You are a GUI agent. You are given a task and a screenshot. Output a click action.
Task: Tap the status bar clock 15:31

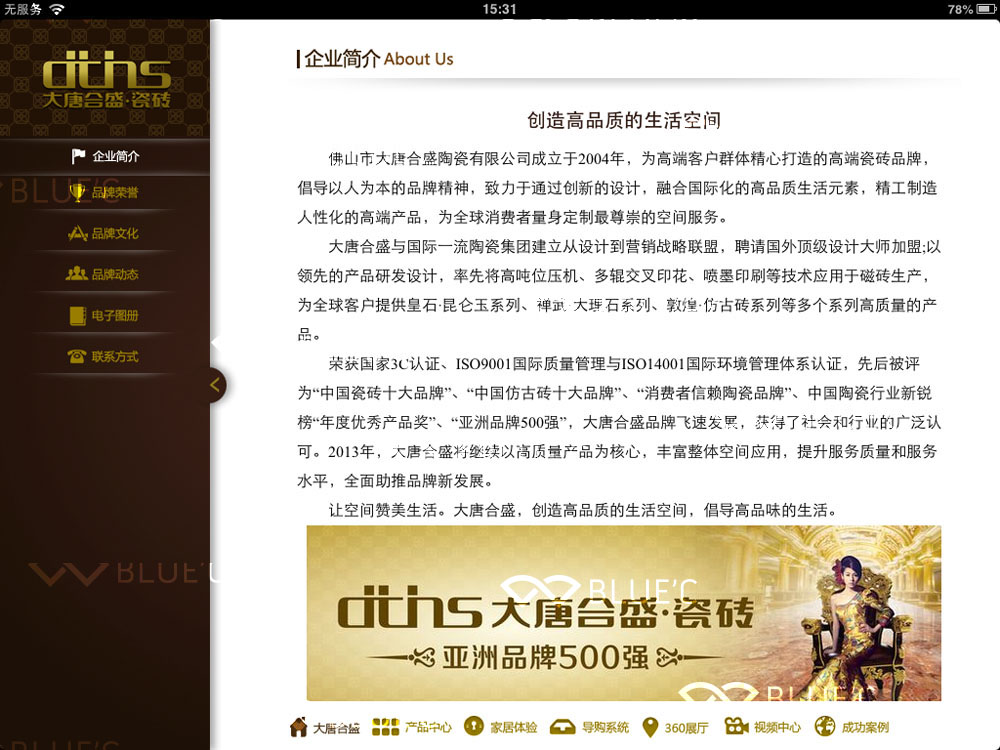click(499, 9)
